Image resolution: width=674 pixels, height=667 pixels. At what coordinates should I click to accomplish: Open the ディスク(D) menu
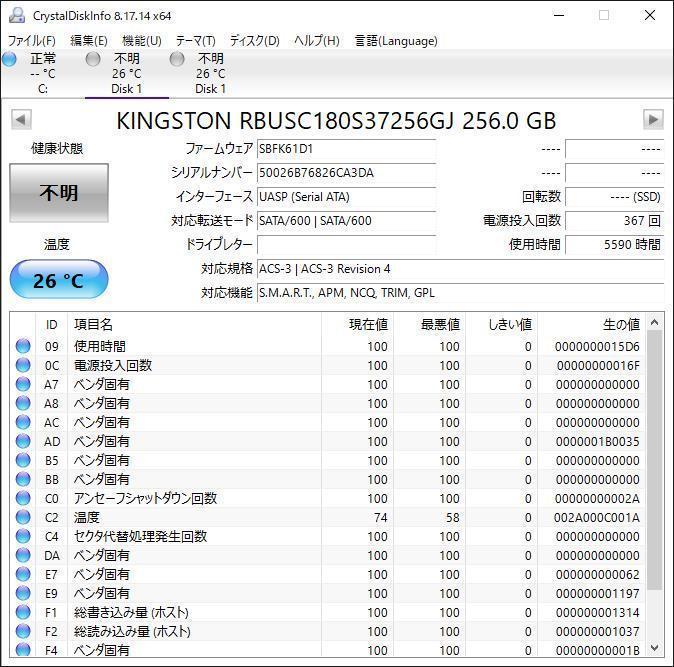254,41
